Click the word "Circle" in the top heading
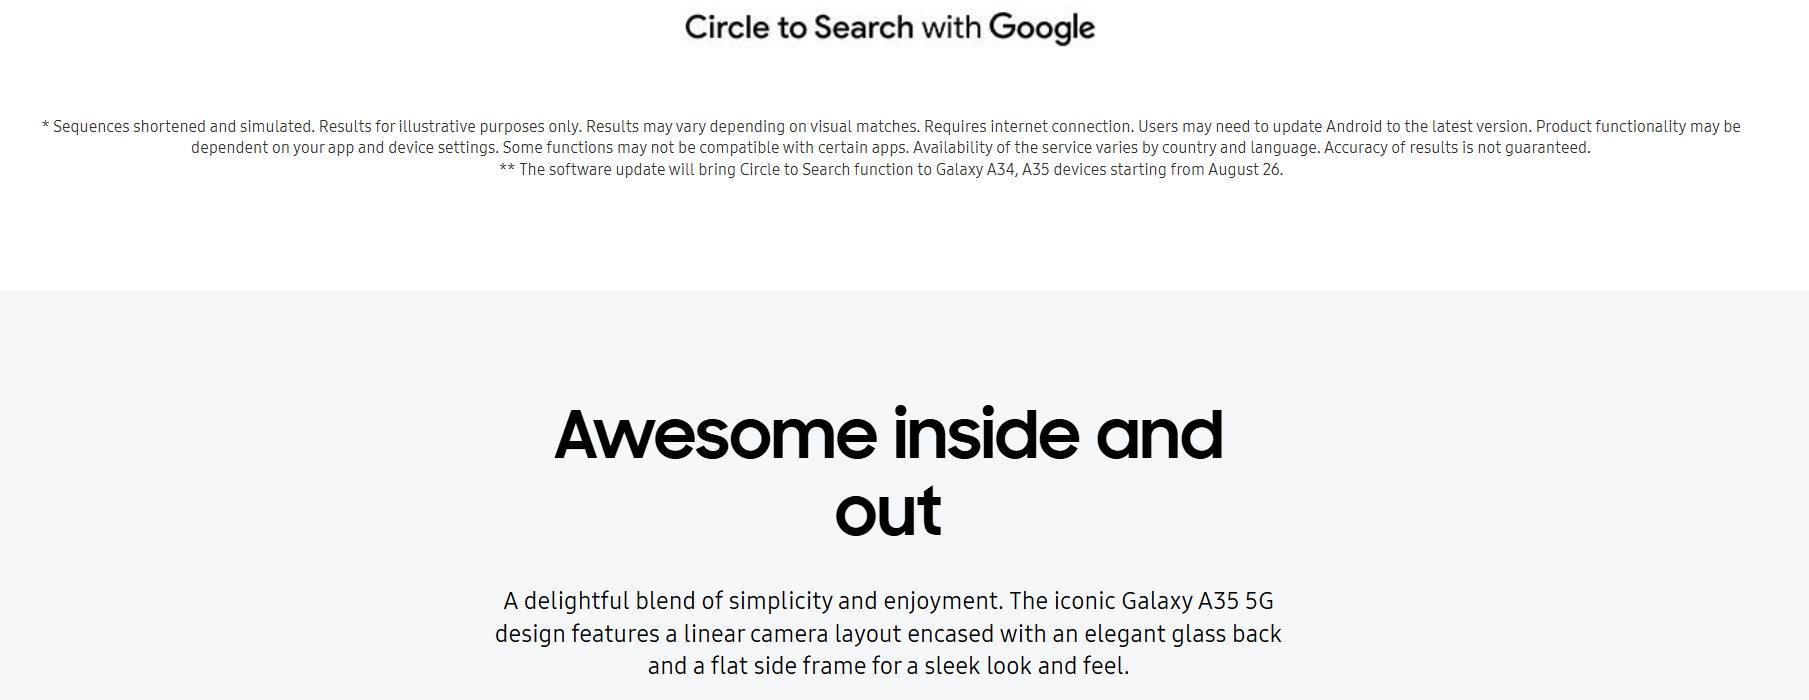Screen dimensions: 1809x700 (728, 27)
